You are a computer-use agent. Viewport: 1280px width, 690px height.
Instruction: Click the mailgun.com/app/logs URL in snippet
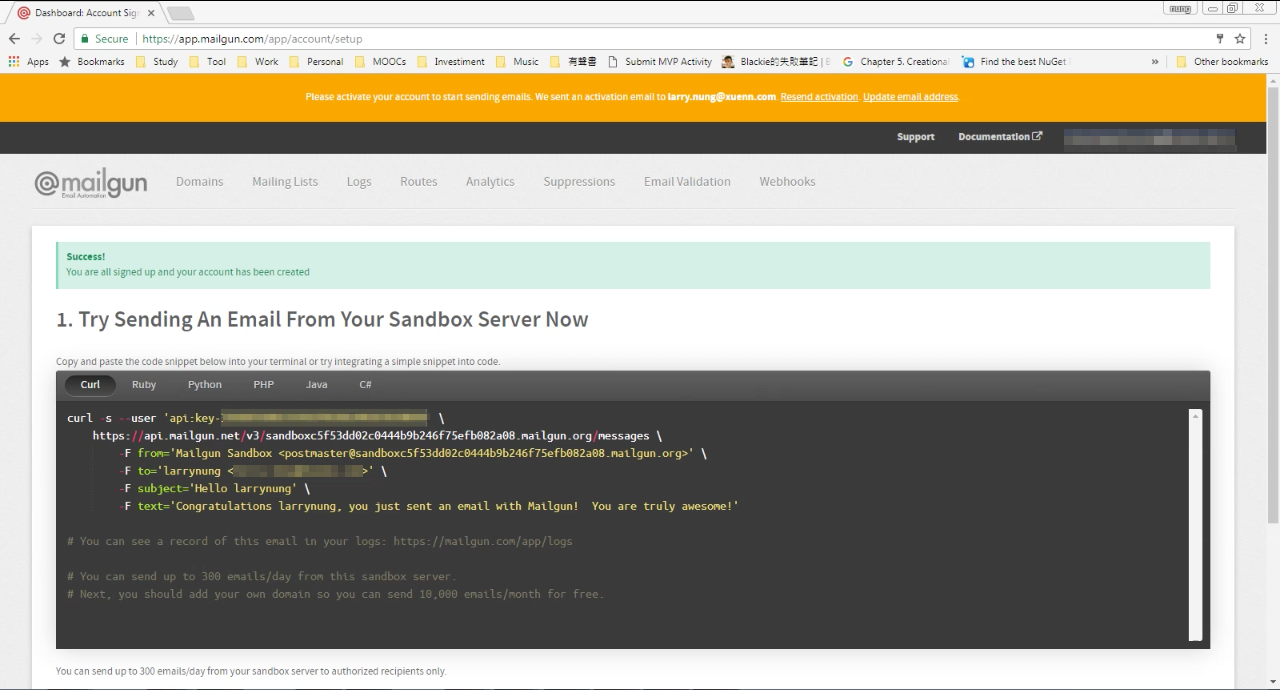pyautogui.click(x=483, y=542)
